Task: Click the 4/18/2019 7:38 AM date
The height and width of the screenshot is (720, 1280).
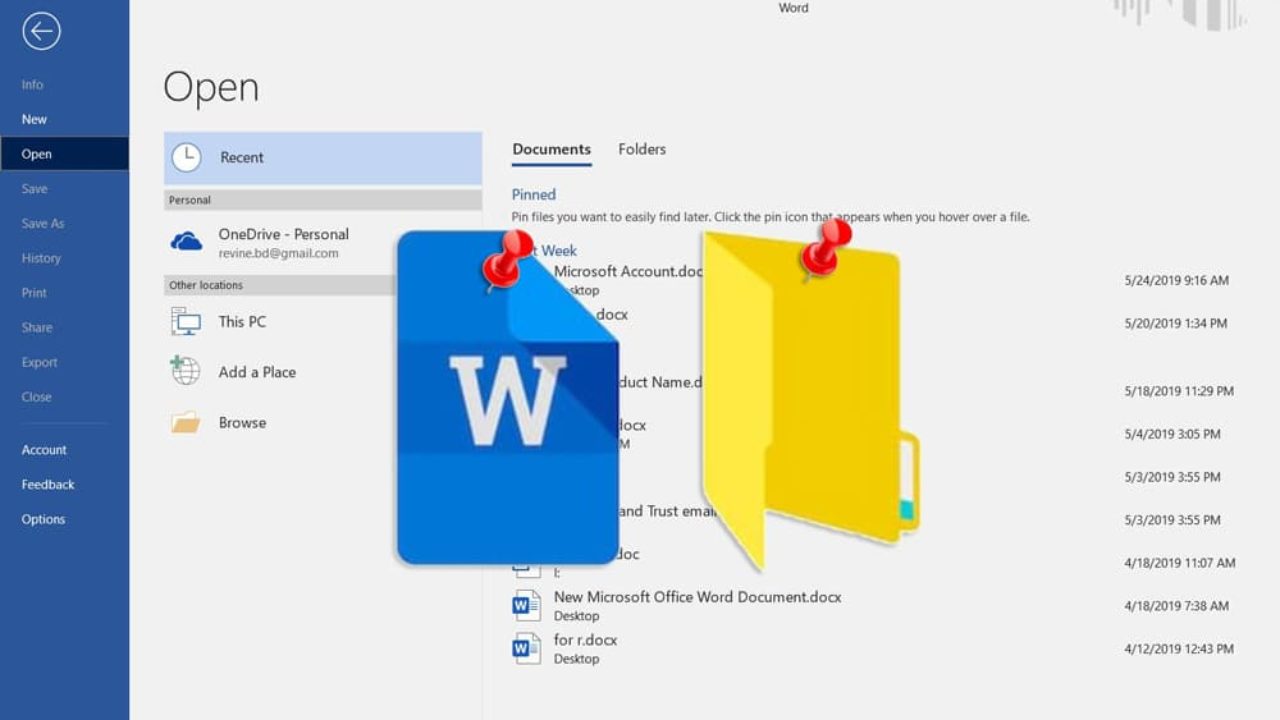Action: click(x=1176, y=607)
